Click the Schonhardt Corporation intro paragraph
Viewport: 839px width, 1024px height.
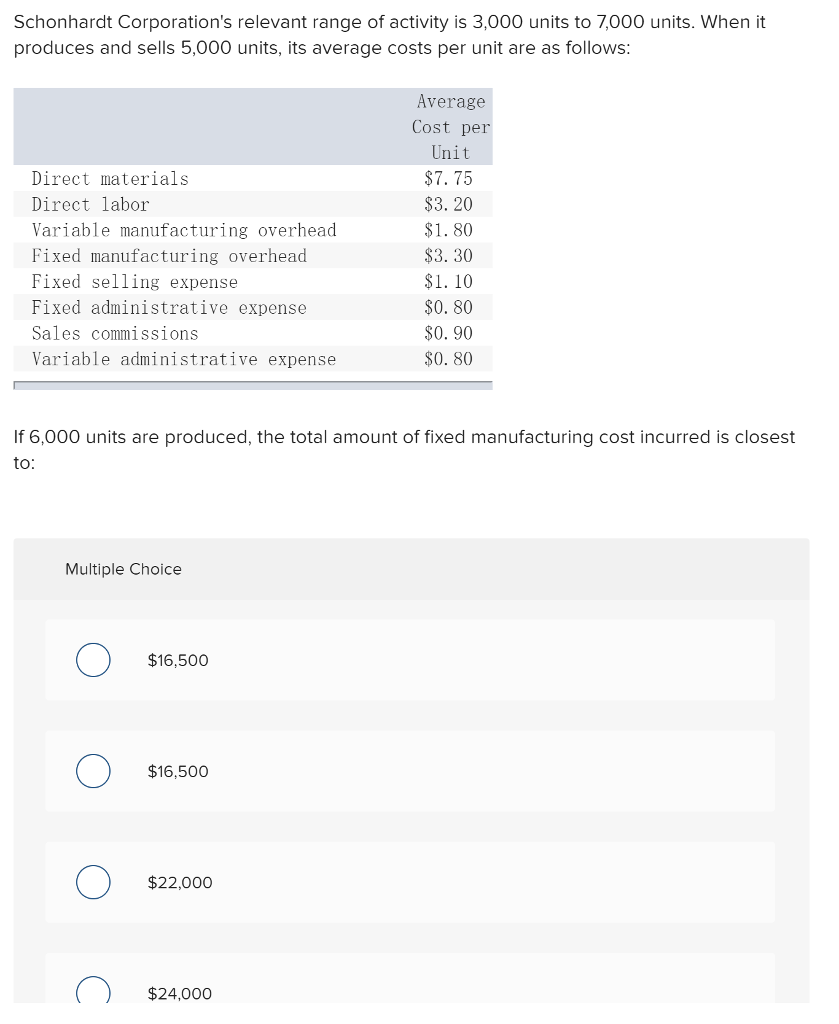[390, 35]
